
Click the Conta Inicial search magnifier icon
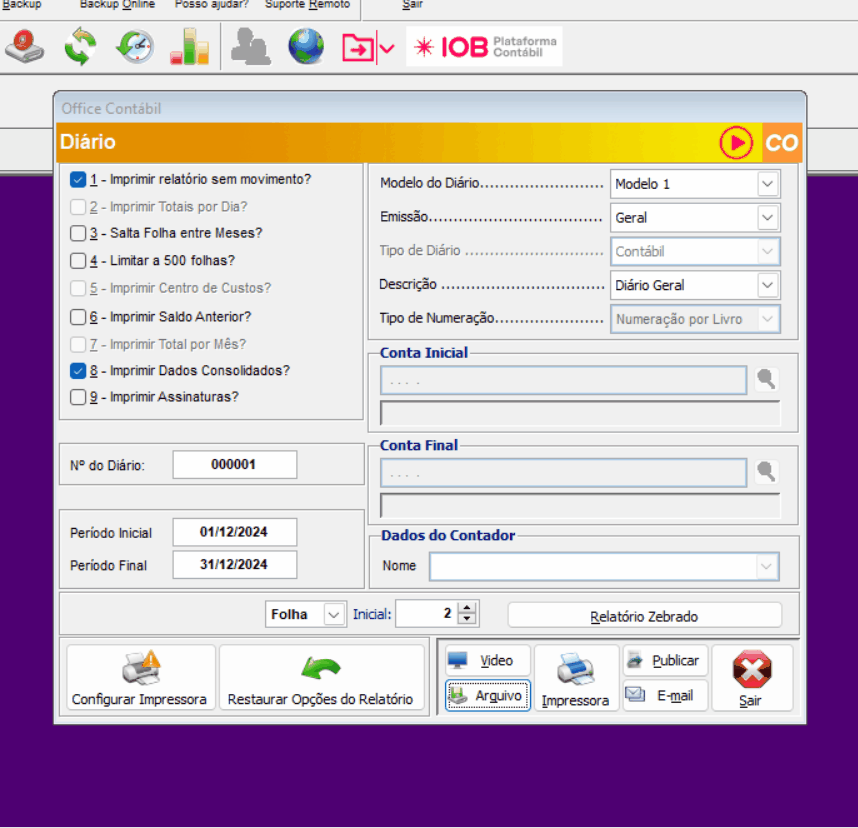pyautogui.click(x=766, y=380)
